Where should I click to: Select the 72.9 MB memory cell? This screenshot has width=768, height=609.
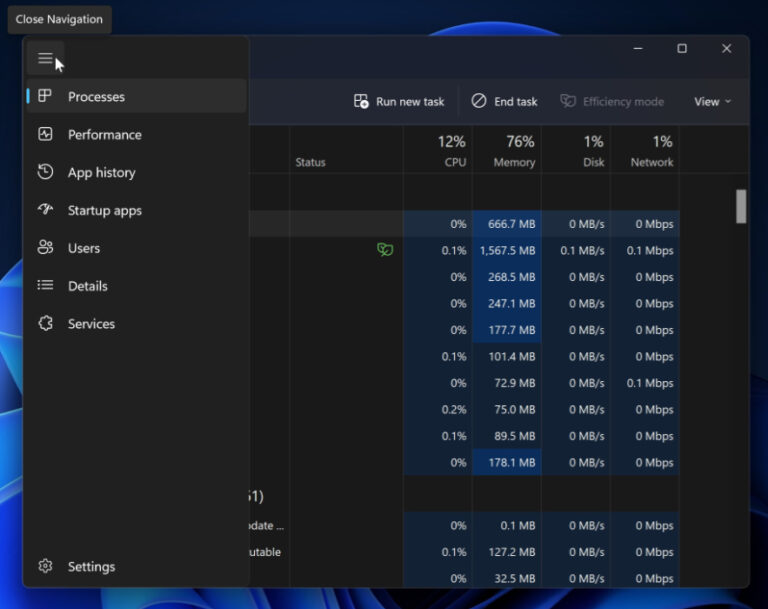coord(507,383)
